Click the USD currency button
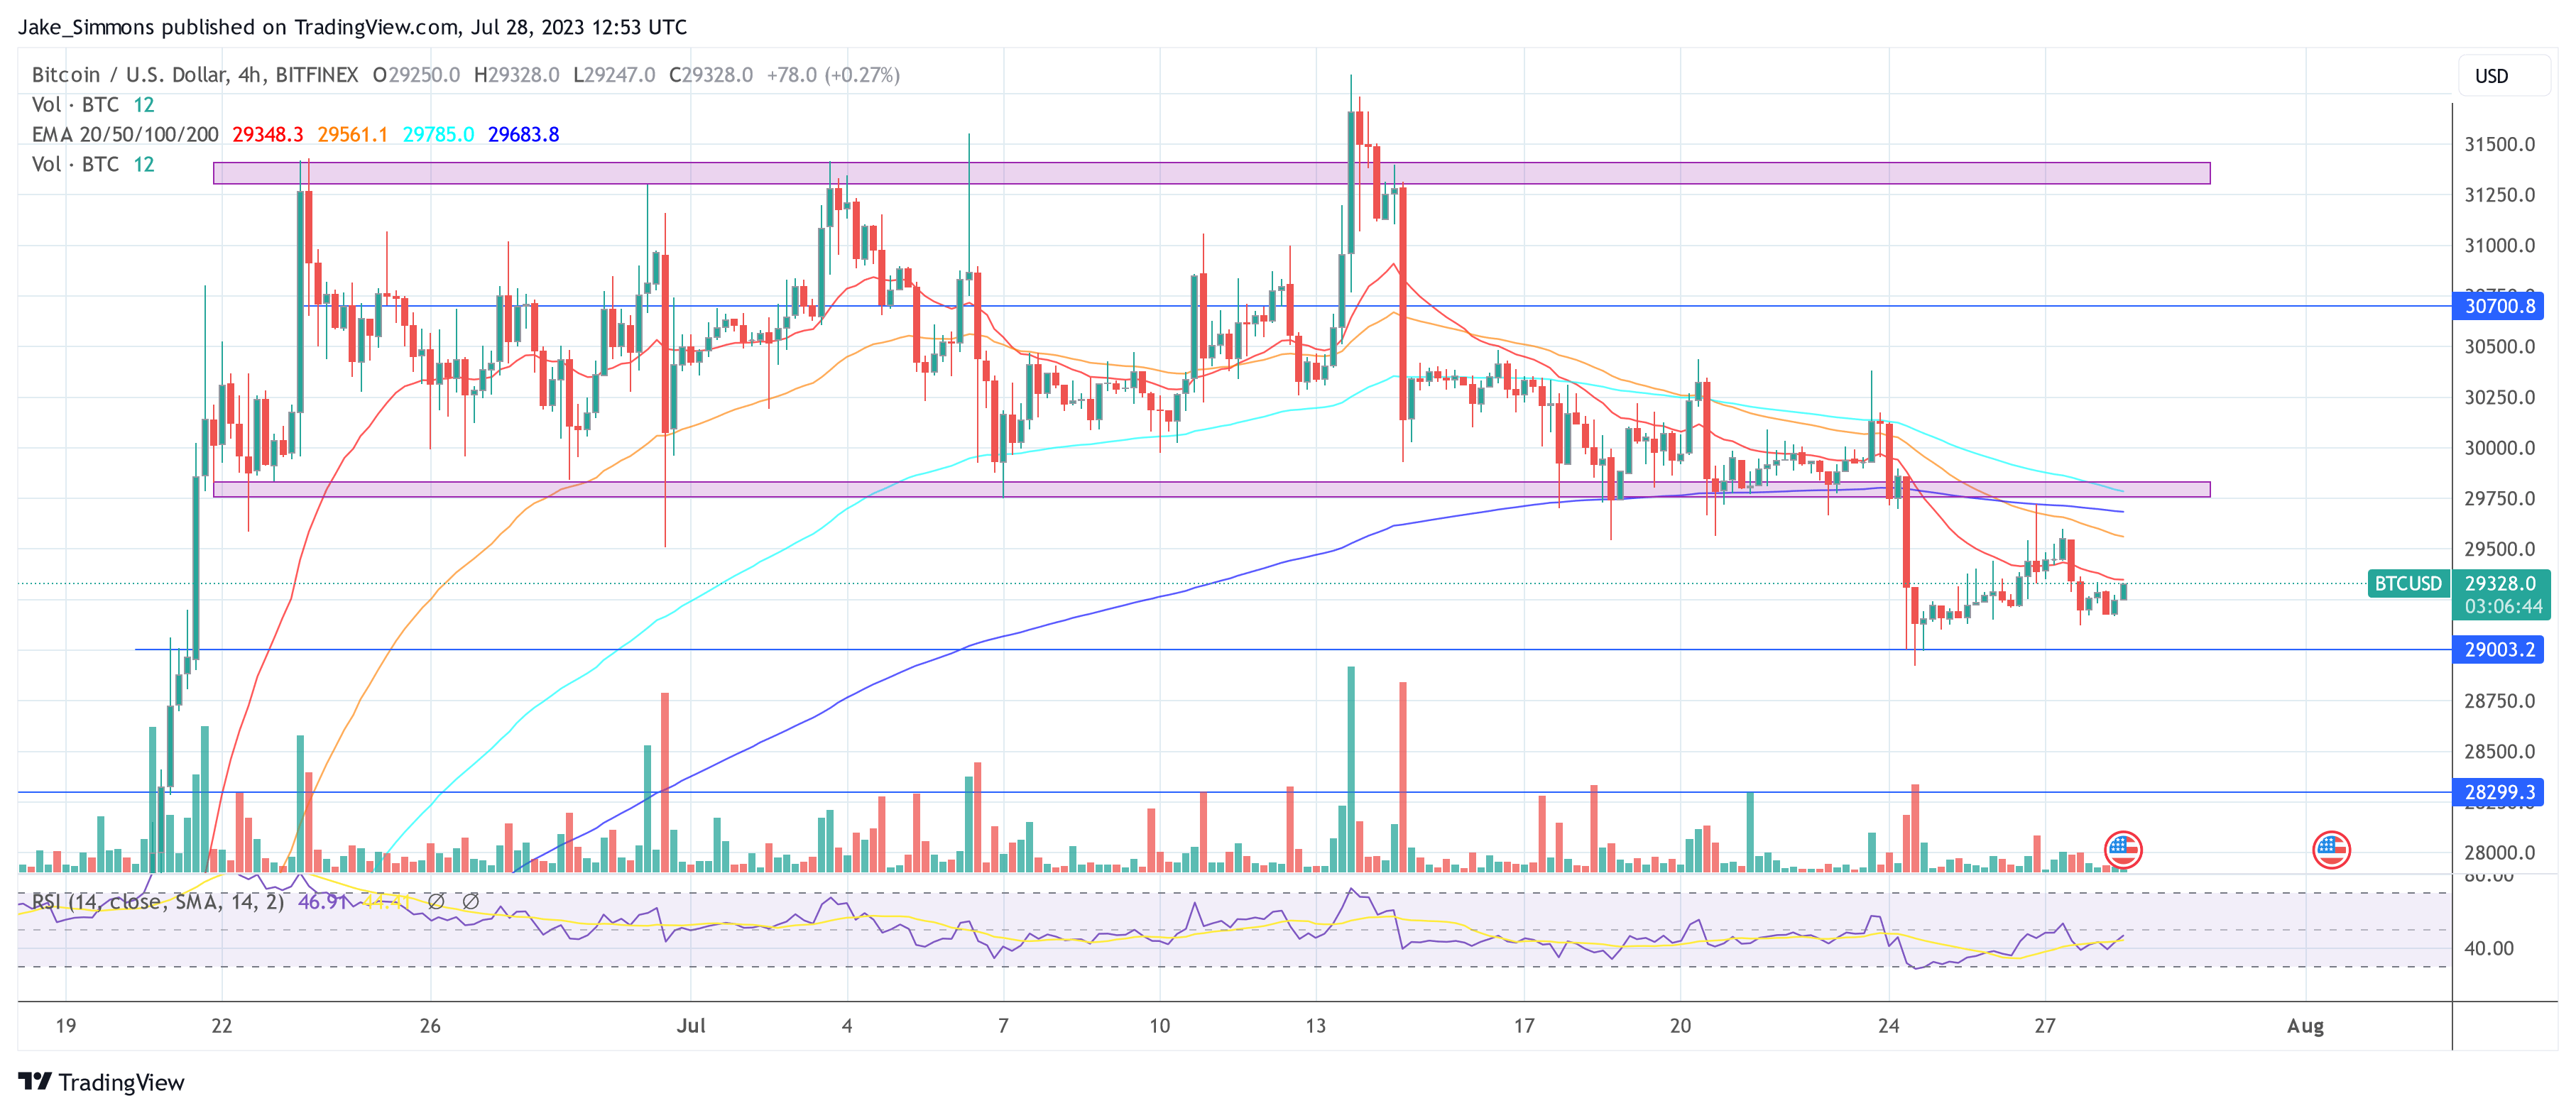Image resolution: width=2576 pixels, height=1113 pixels. [2503, 76]
